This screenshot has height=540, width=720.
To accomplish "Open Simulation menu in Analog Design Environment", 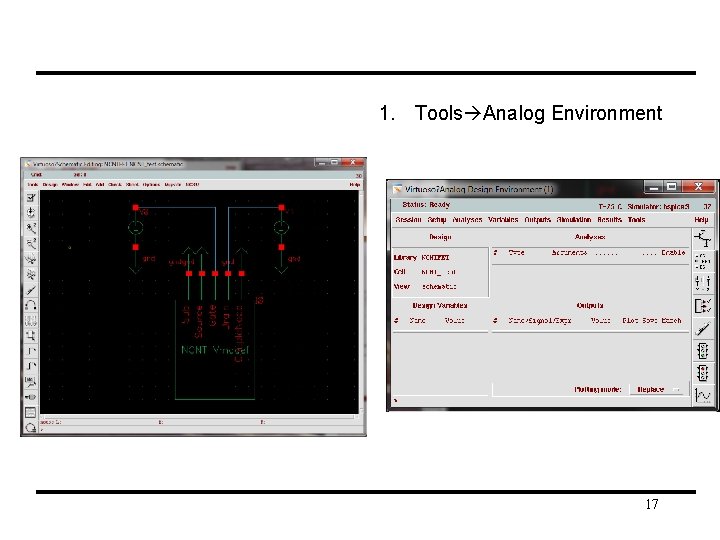I will click(x=574, y=220).
